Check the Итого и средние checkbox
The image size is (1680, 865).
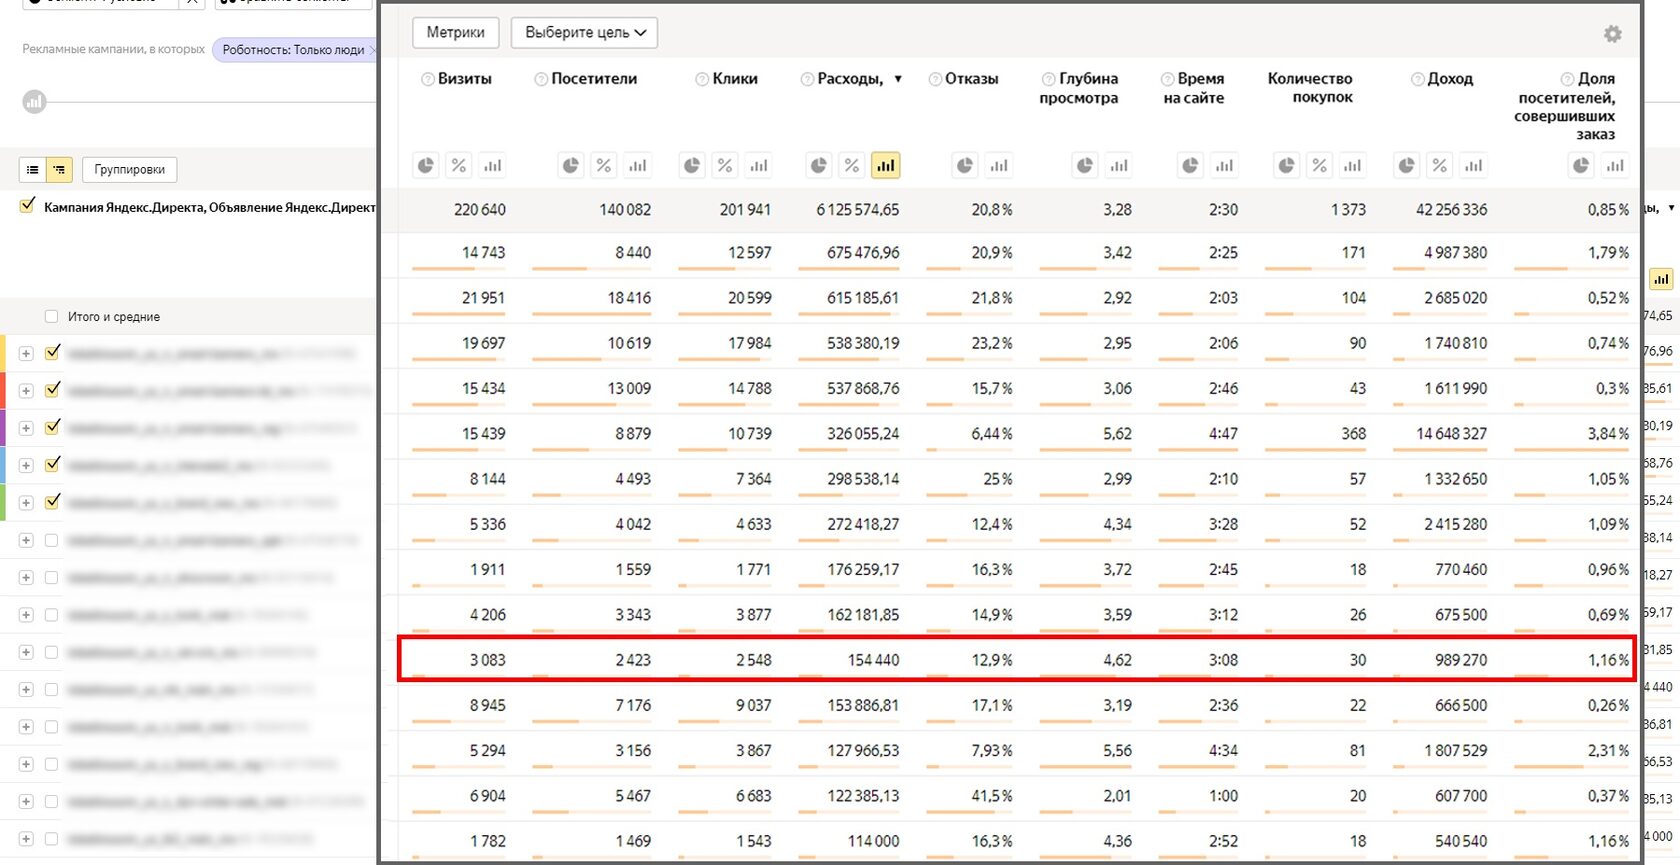pyautogui.click(x=51, y=317)
